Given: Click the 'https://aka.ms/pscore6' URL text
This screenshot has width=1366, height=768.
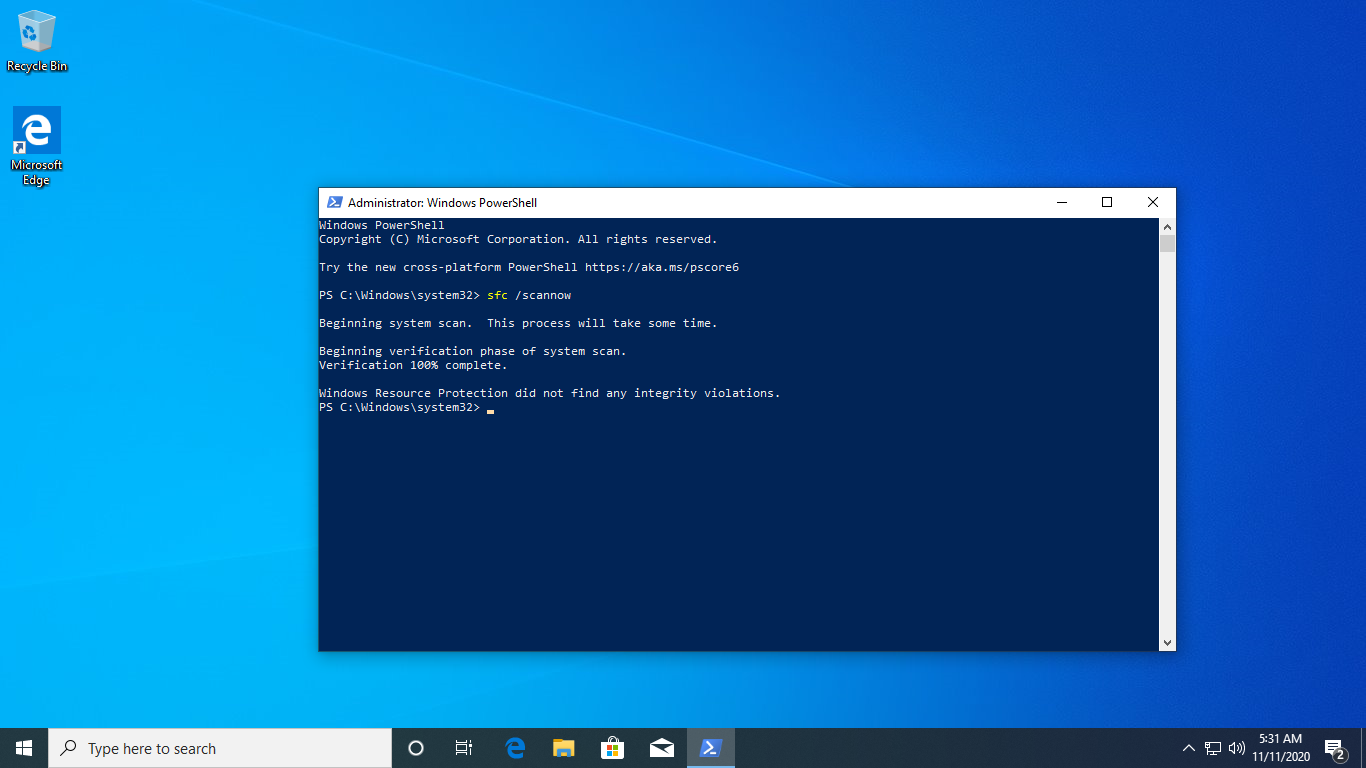Looking at the screenshot, I should coord(662,267).
